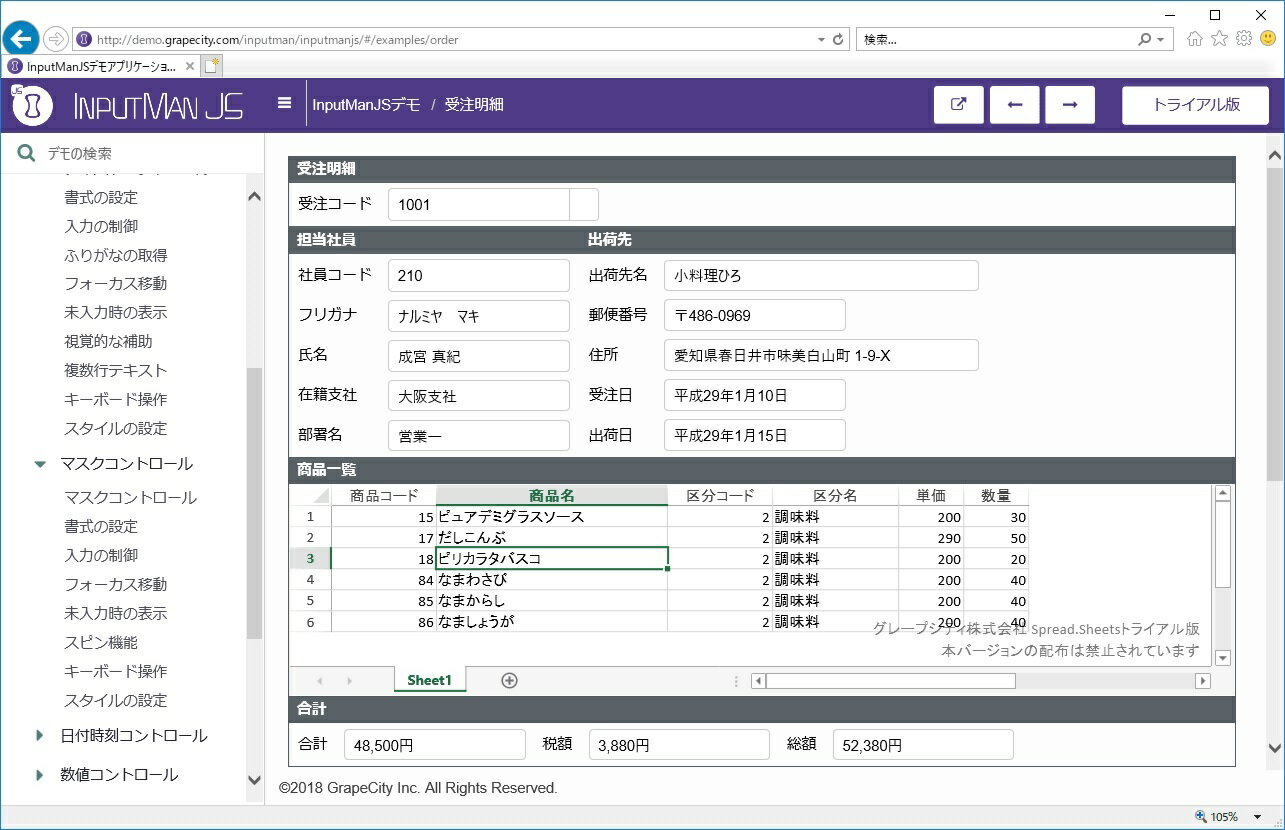Click the 総額 amount field

(923, 745)
